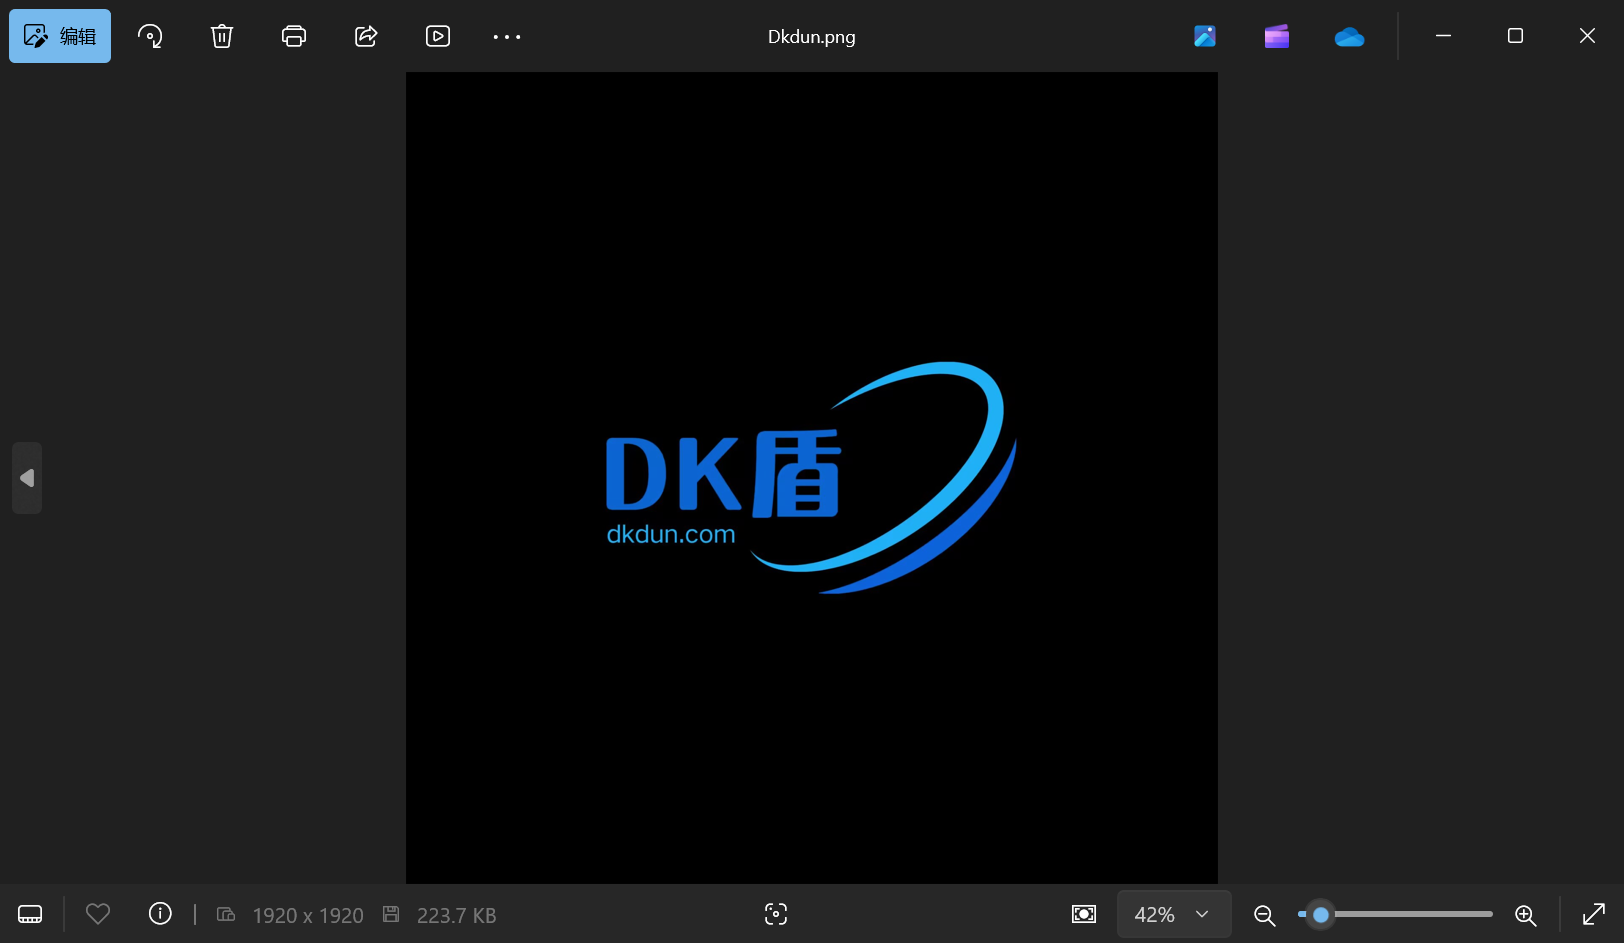Zoom out with the minus magnifier
1624x943 pixels.
pyautogui.click(x=1265, y=915)
